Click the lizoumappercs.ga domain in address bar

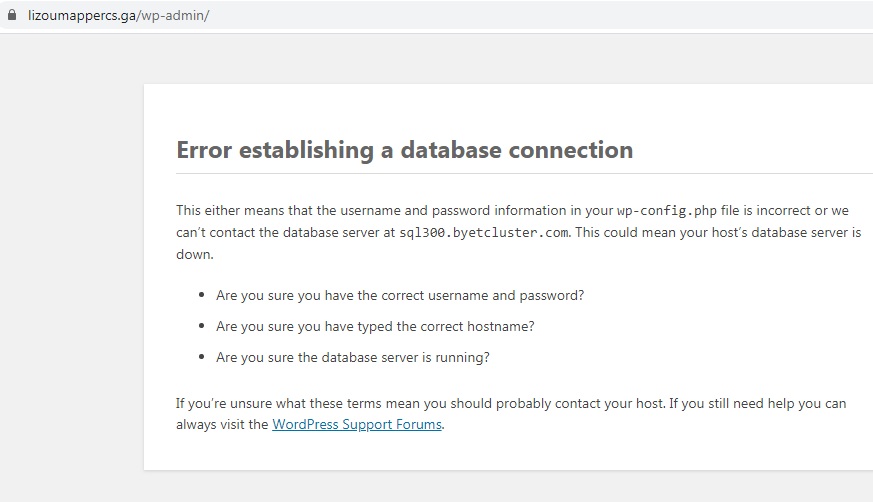(82, 16)
